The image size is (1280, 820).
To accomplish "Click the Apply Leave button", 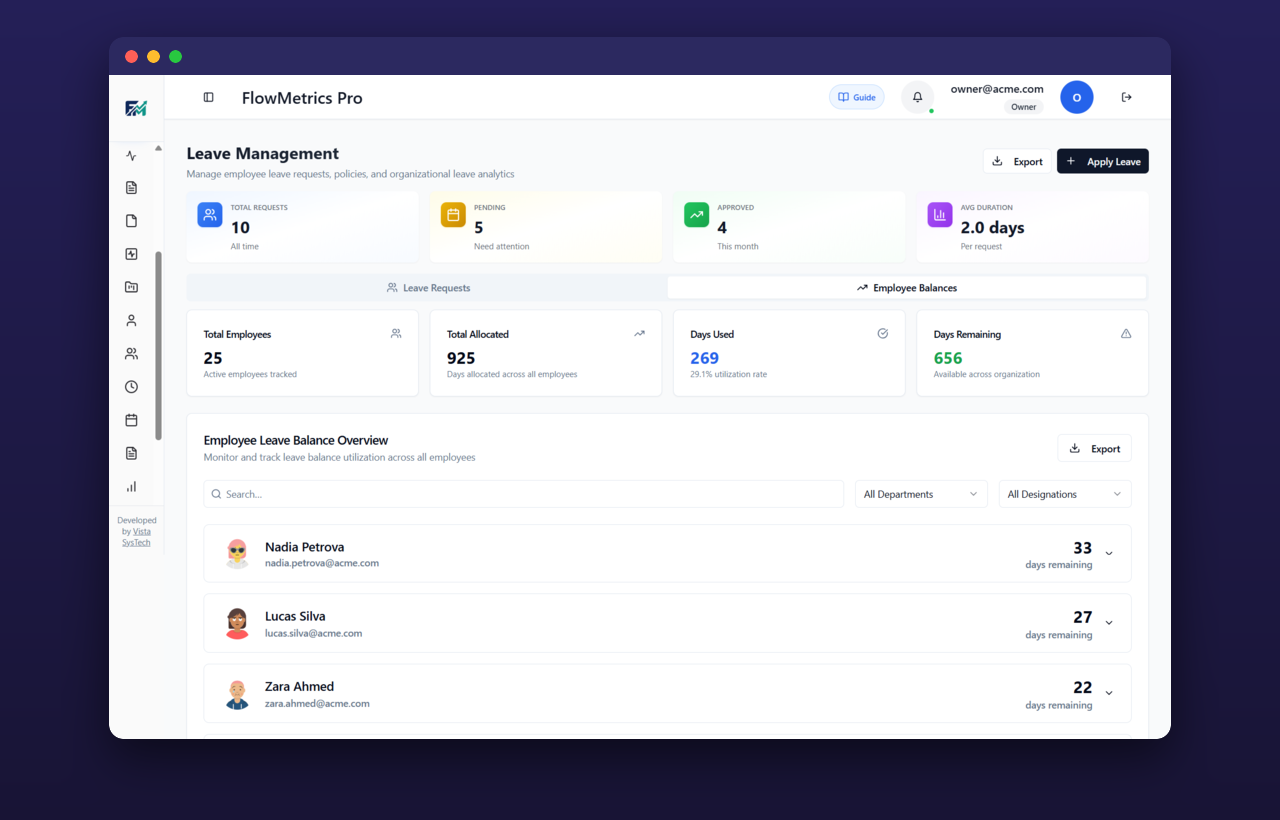I will [x=1103, y=161].
